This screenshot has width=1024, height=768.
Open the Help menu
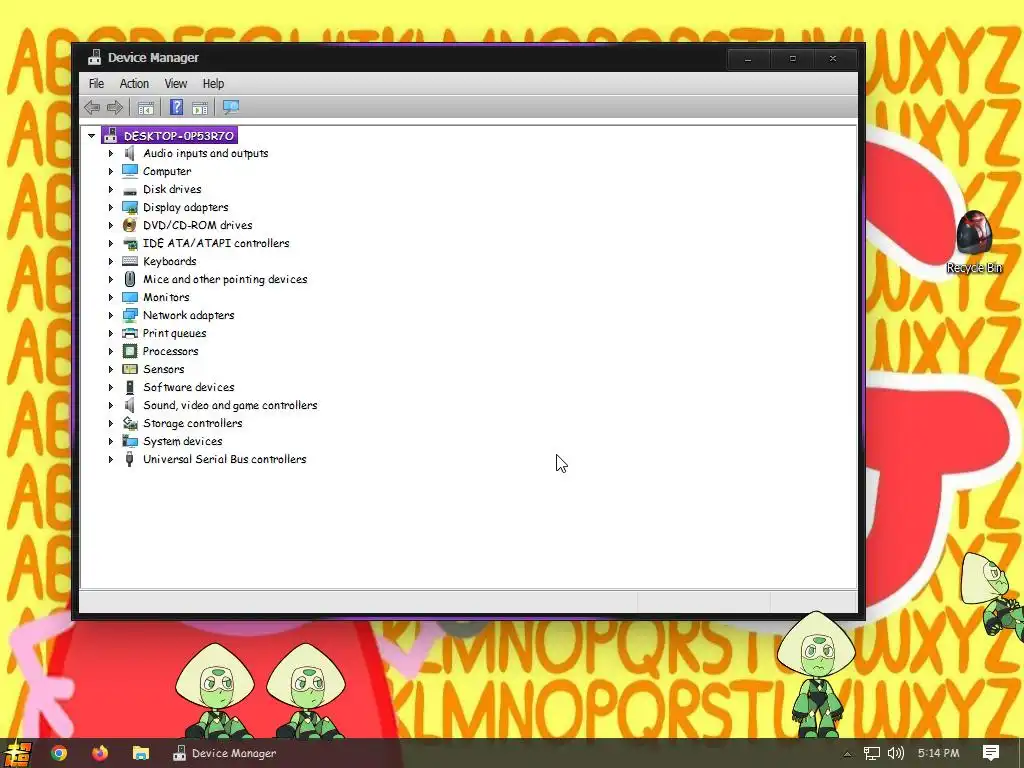click(213, 84)
